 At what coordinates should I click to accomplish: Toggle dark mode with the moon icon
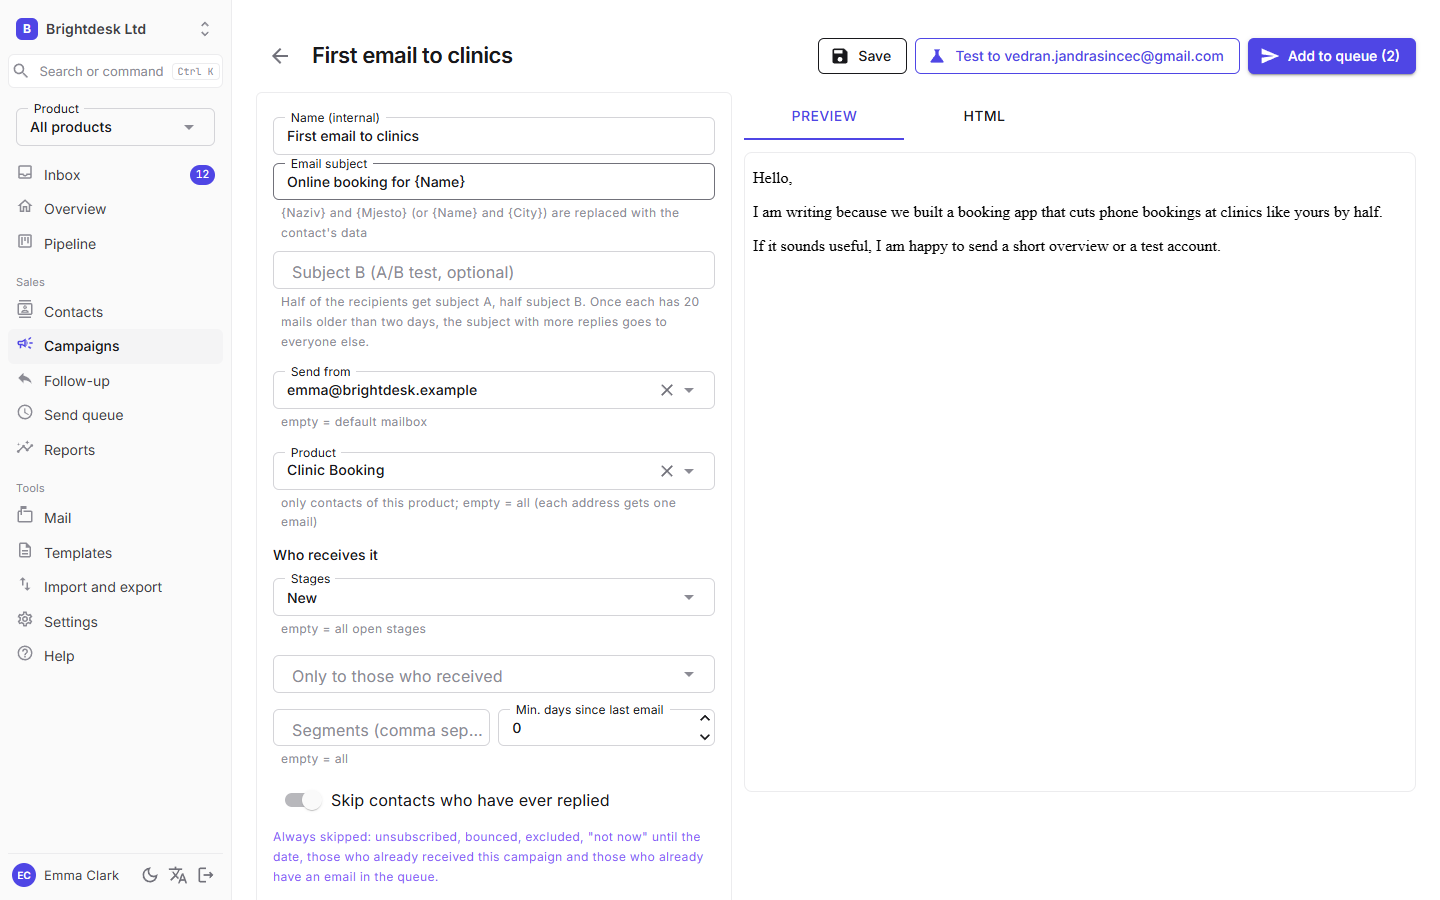pos(150,875)
